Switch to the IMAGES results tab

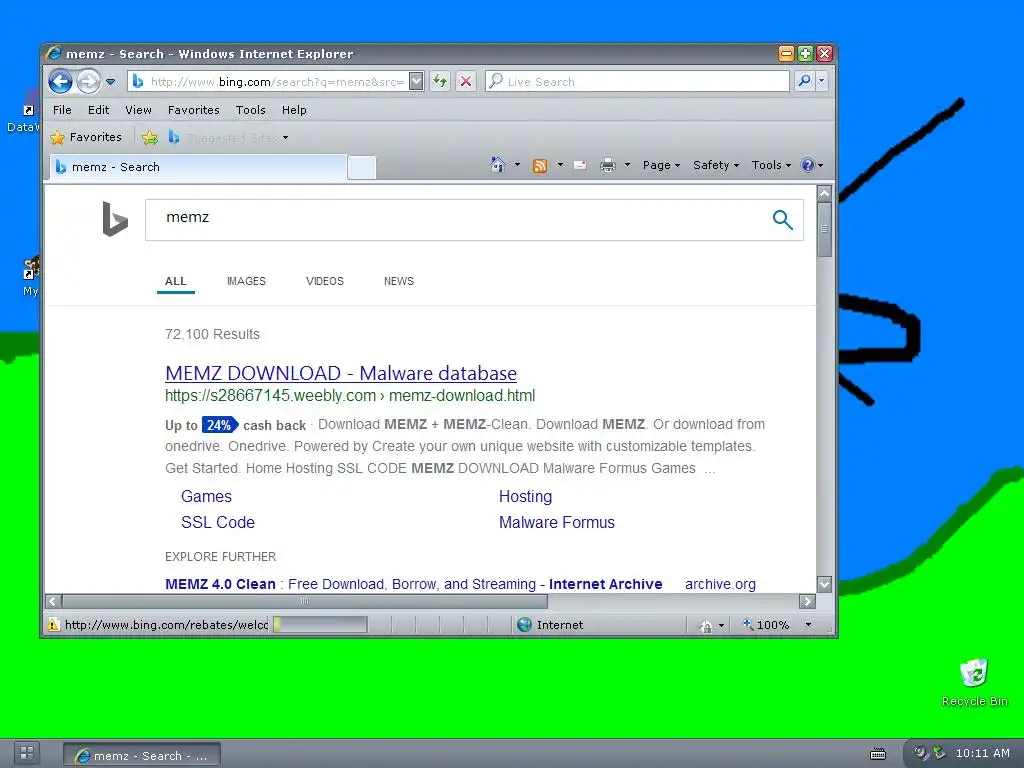[x=246, y=281]
